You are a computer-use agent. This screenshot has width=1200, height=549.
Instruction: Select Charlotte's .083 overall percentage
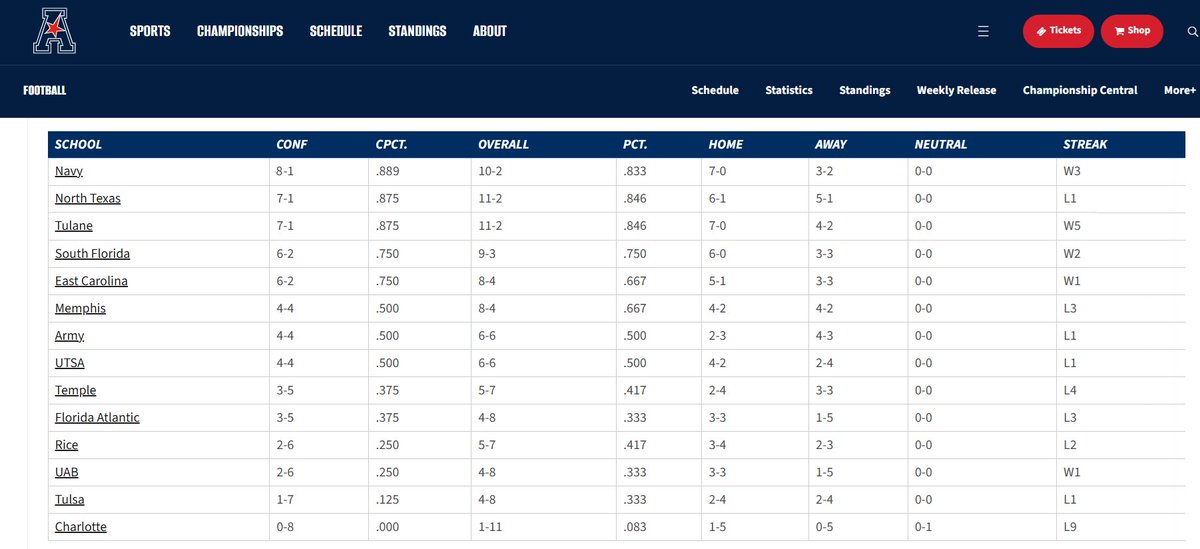(x=634, y=527)
